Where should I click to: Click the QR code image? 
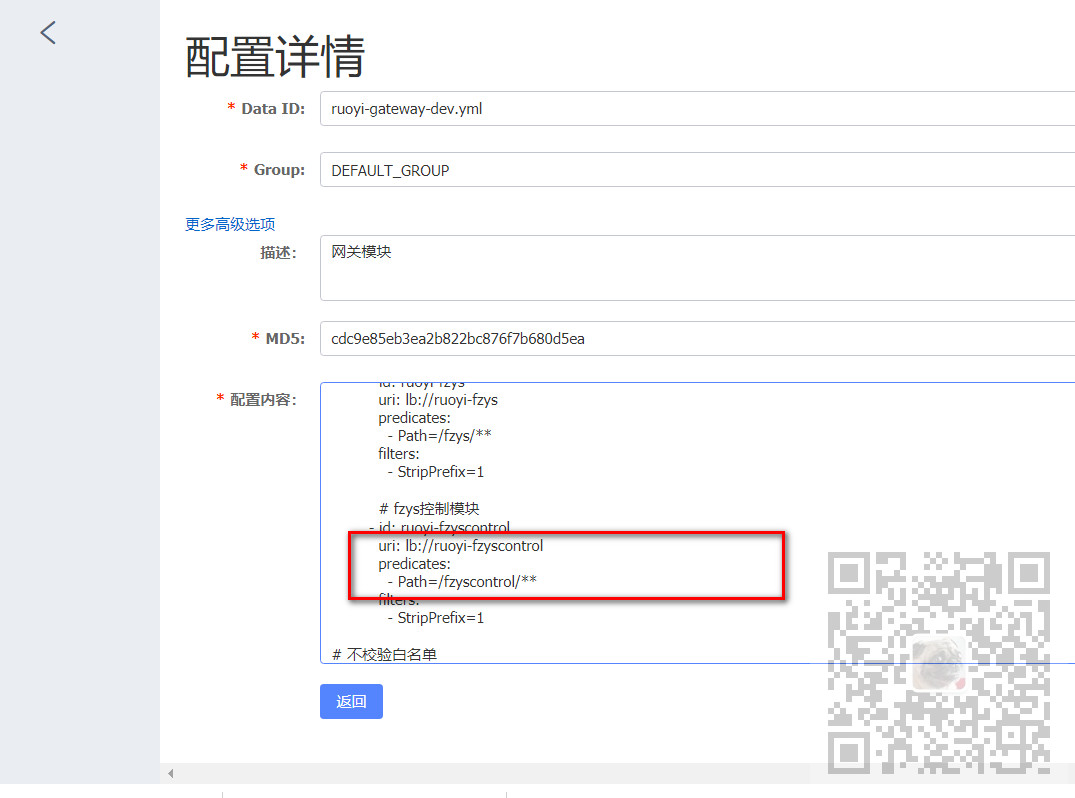coord(939,663)
